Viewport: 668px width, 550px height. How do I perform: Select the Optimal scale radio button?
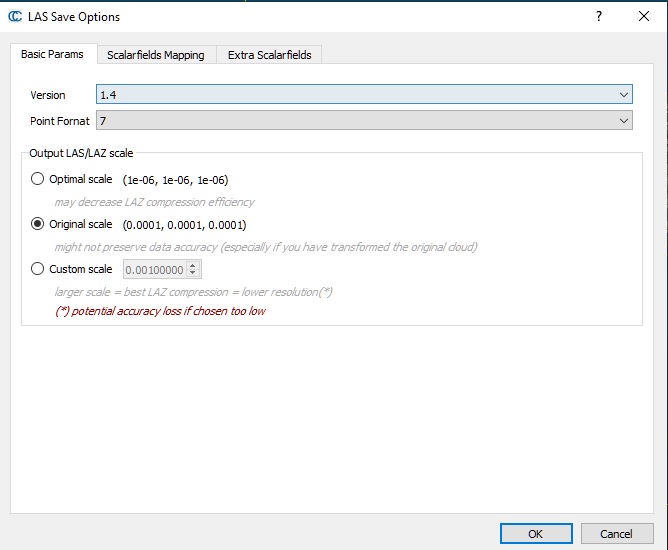38,180
